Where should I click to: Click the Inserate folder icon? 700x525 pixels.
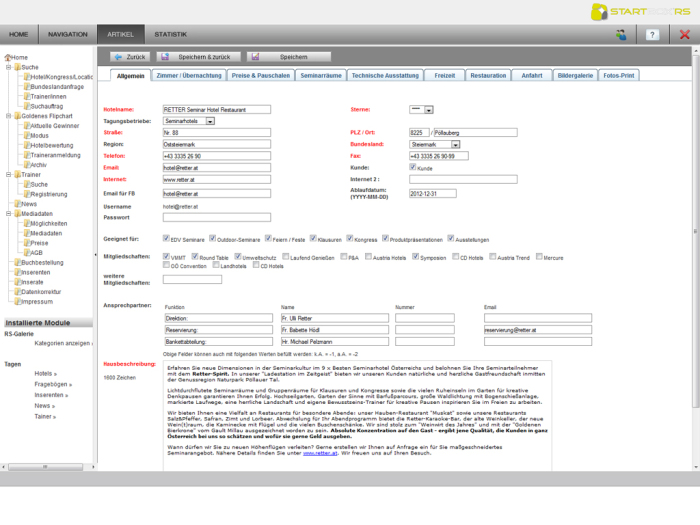[18, 282]
